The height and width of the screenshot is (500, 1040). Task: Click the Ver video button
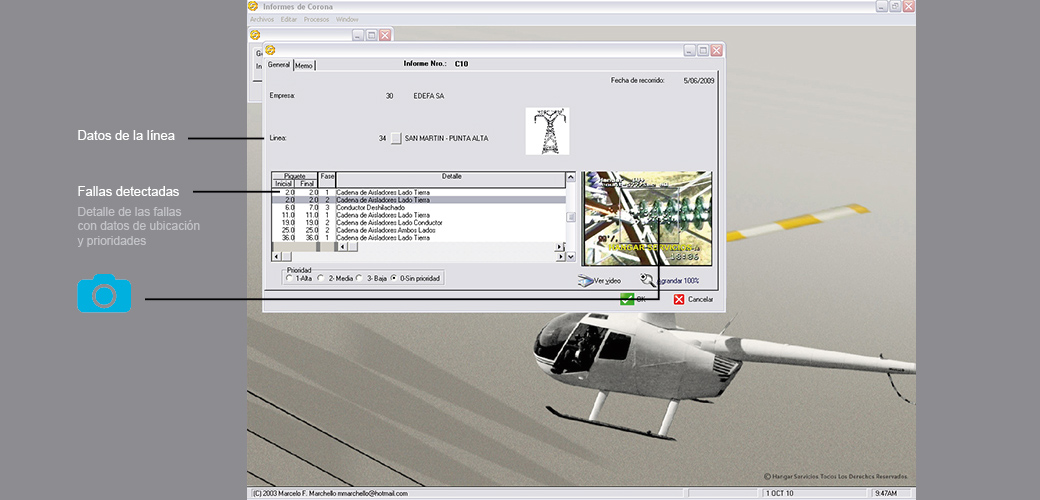point(600,281)
